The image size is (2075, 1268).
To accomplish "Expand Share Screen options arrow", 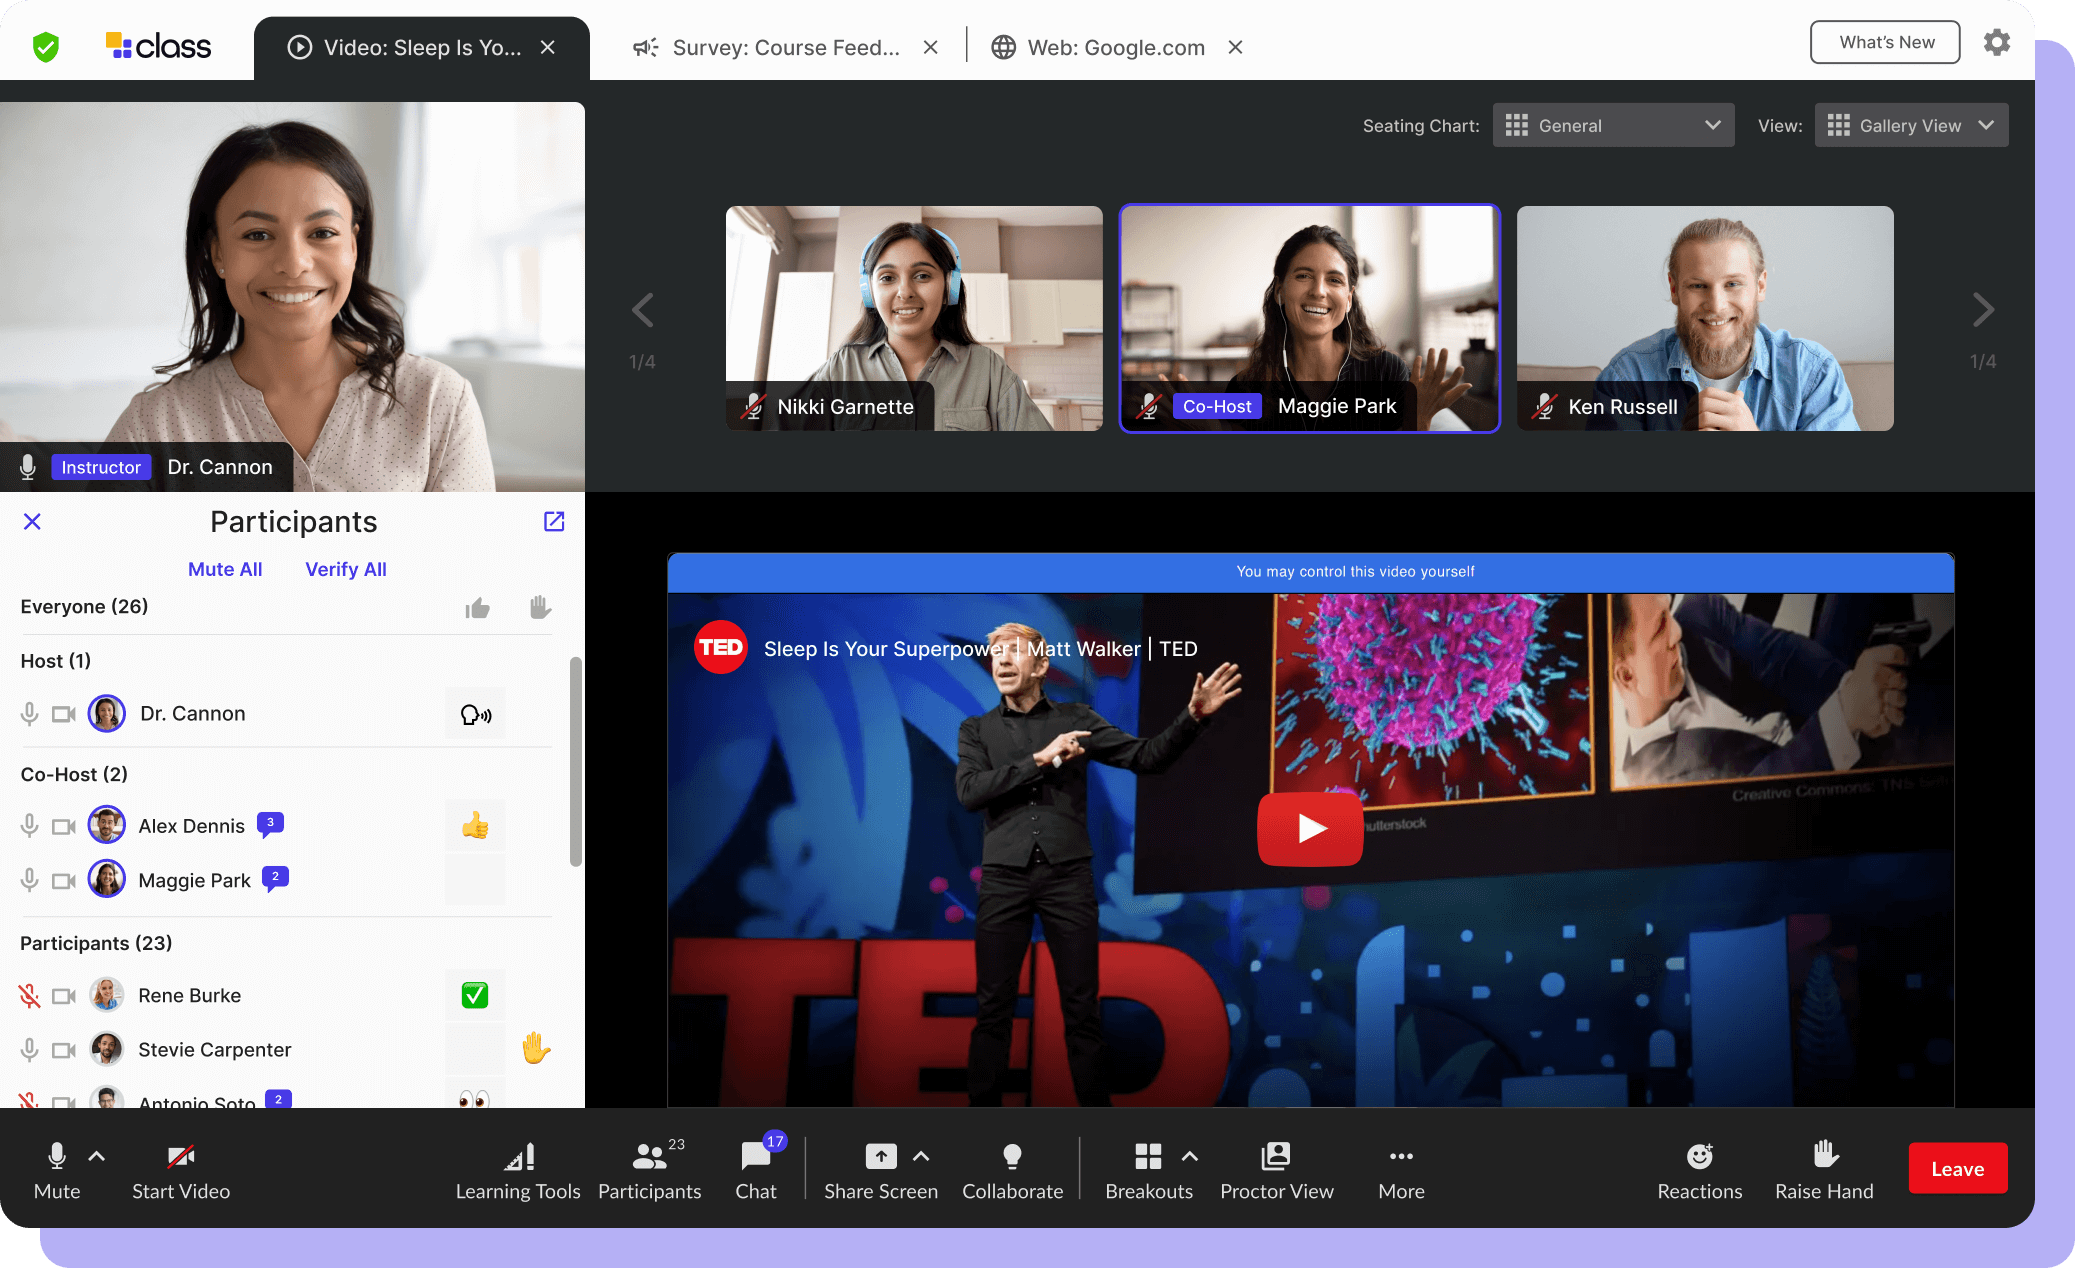I will pos(921,1156).
